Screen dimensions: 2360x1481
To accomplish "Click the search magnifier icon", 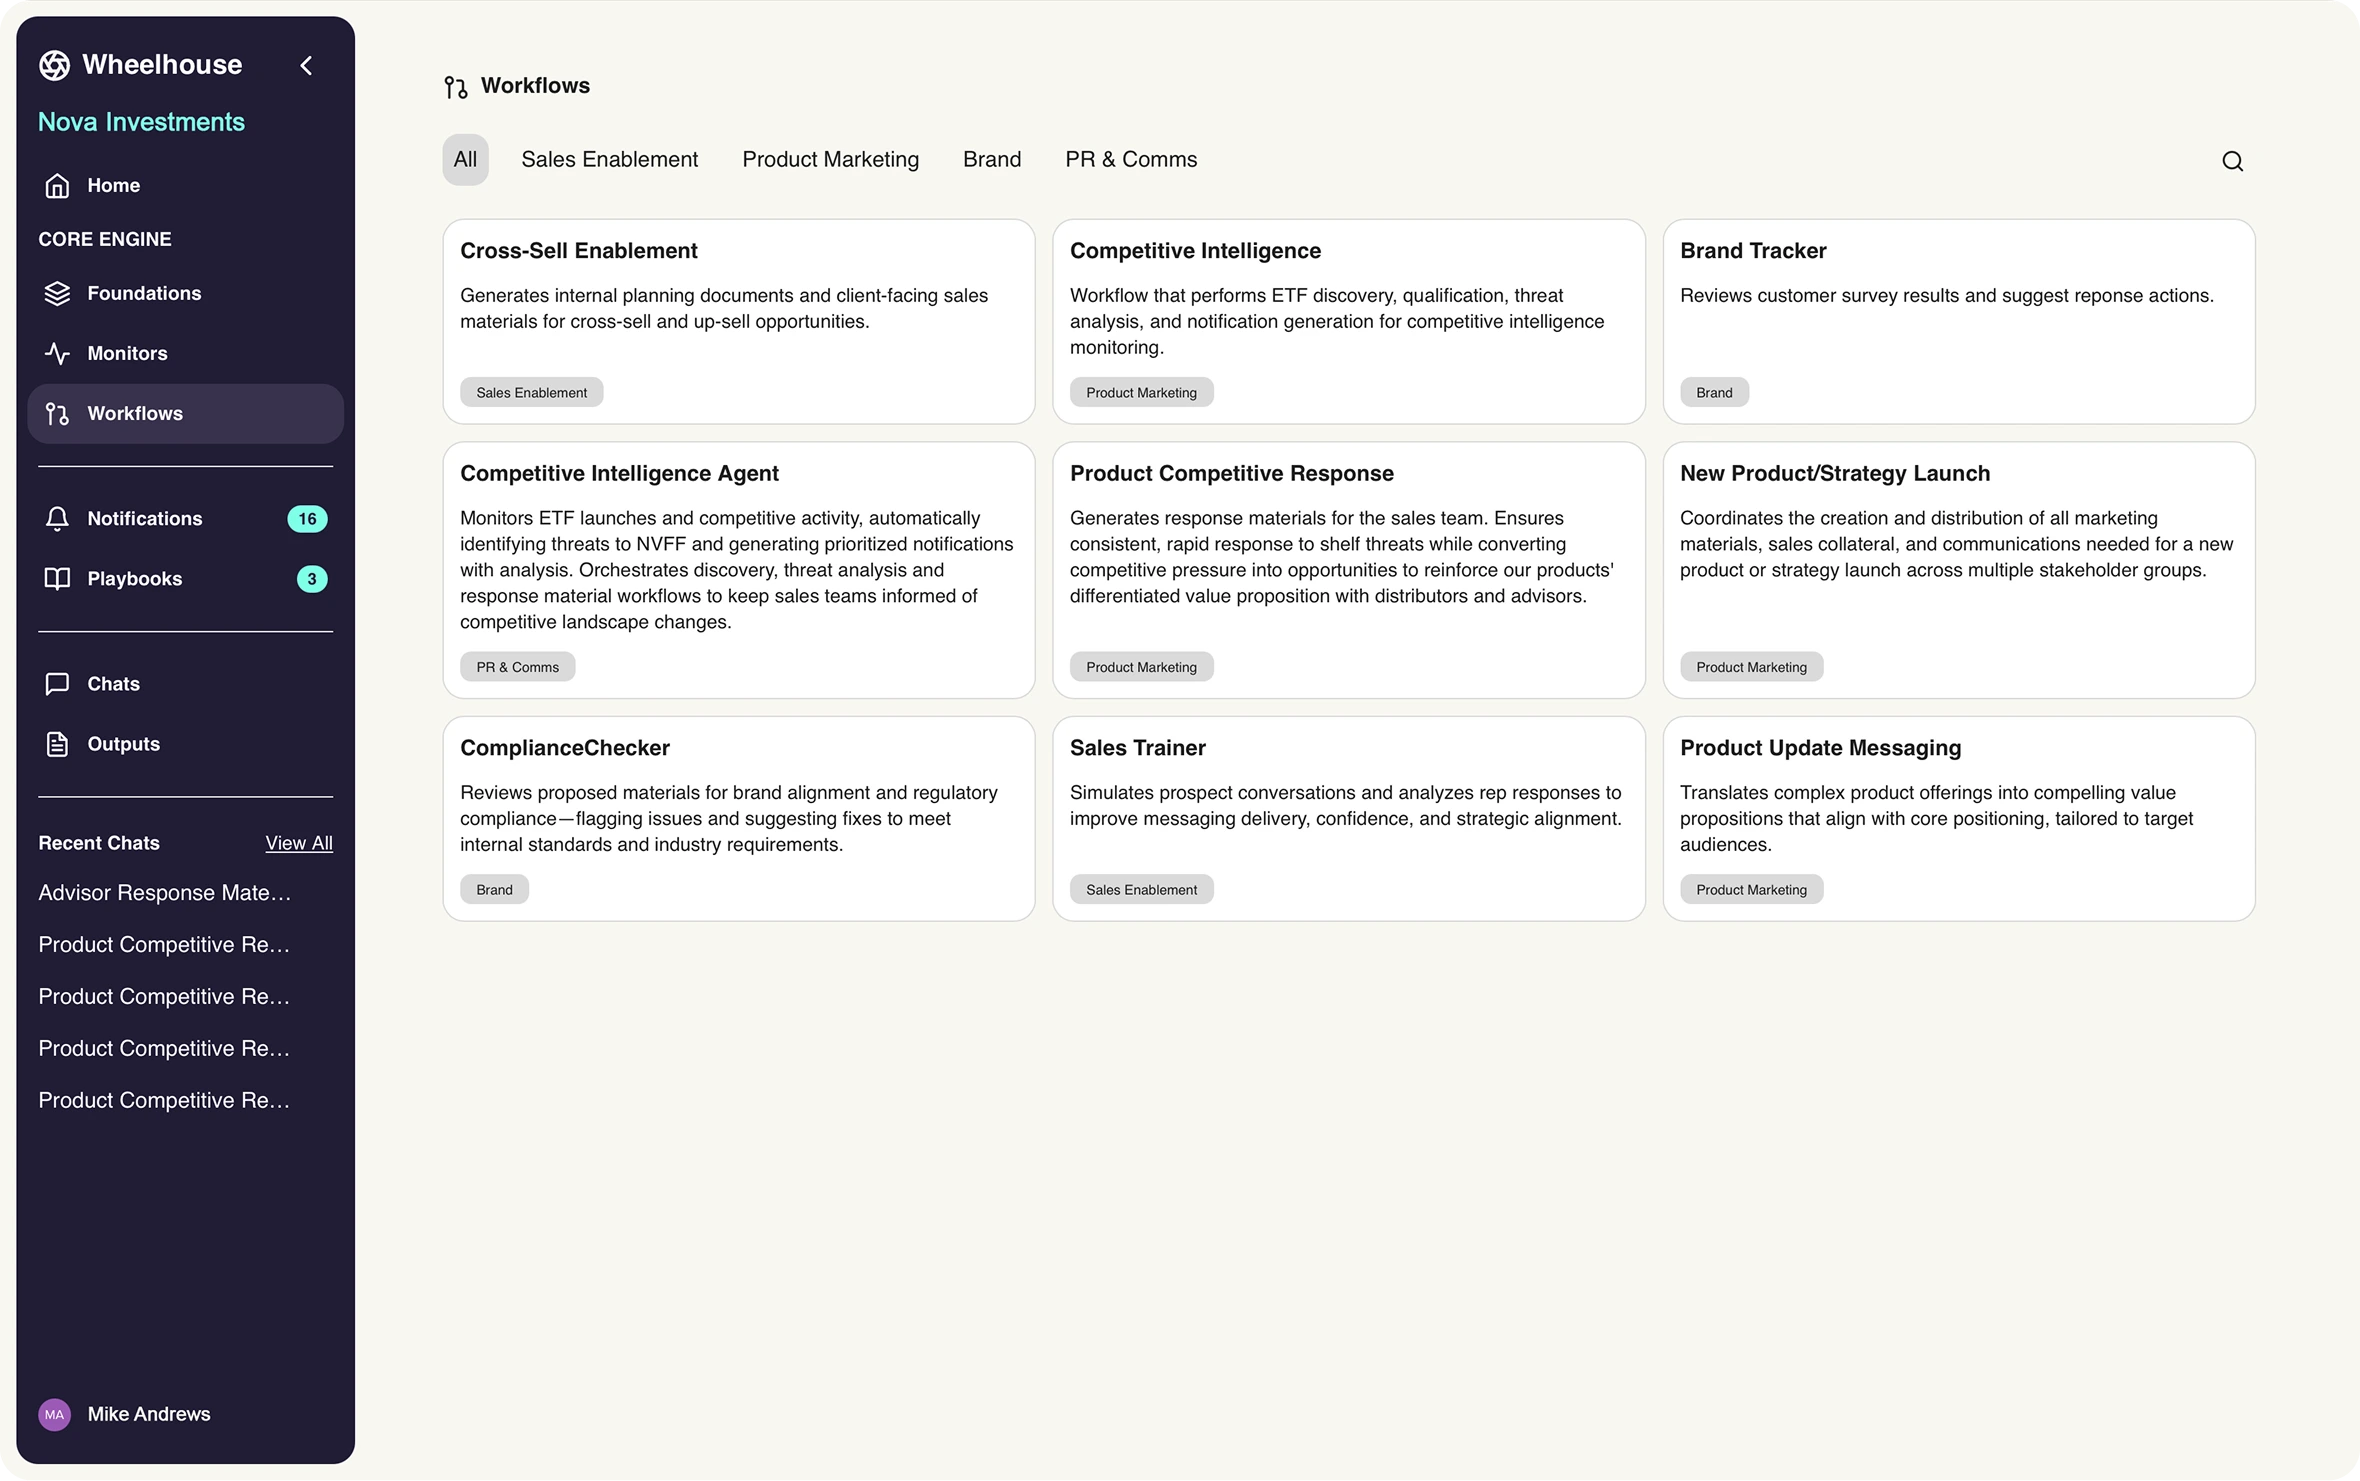I will pyautogui.click(x=2232, y=161).
